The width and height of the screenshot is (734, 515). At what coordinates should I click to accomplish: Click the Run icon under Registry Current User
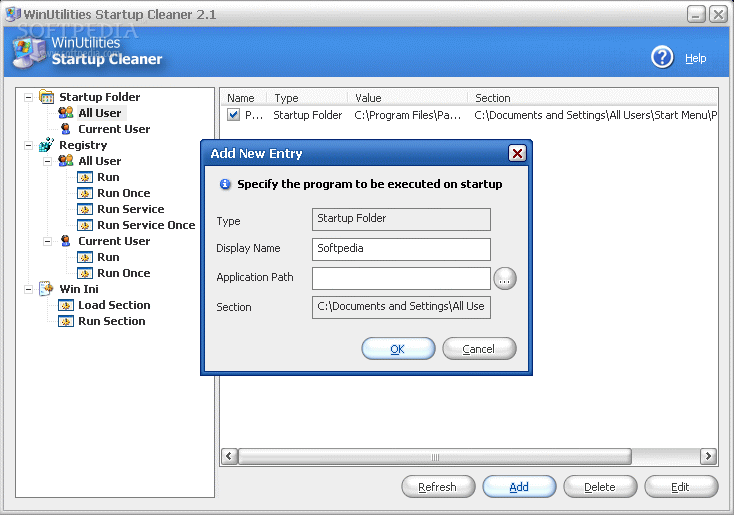coord(85,258)
